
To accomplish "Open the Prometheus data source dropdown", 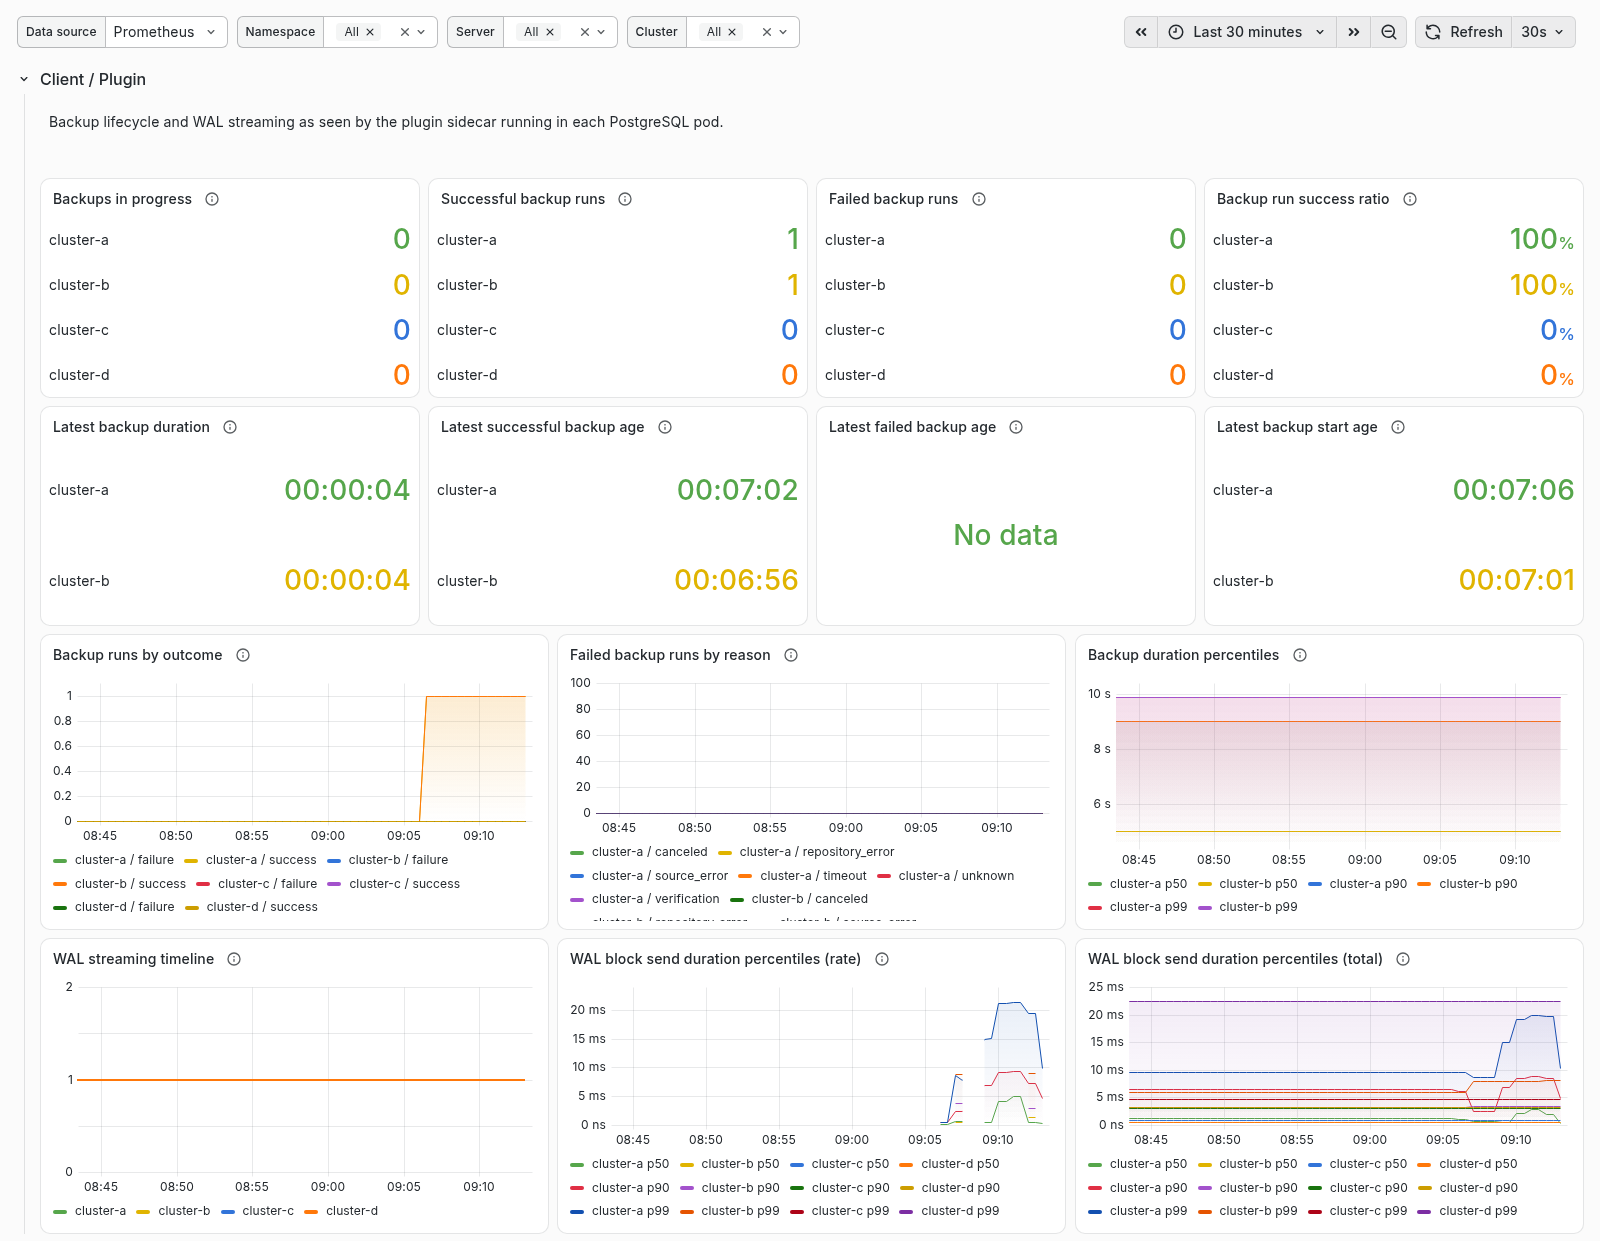I will (x=166, y=32).
